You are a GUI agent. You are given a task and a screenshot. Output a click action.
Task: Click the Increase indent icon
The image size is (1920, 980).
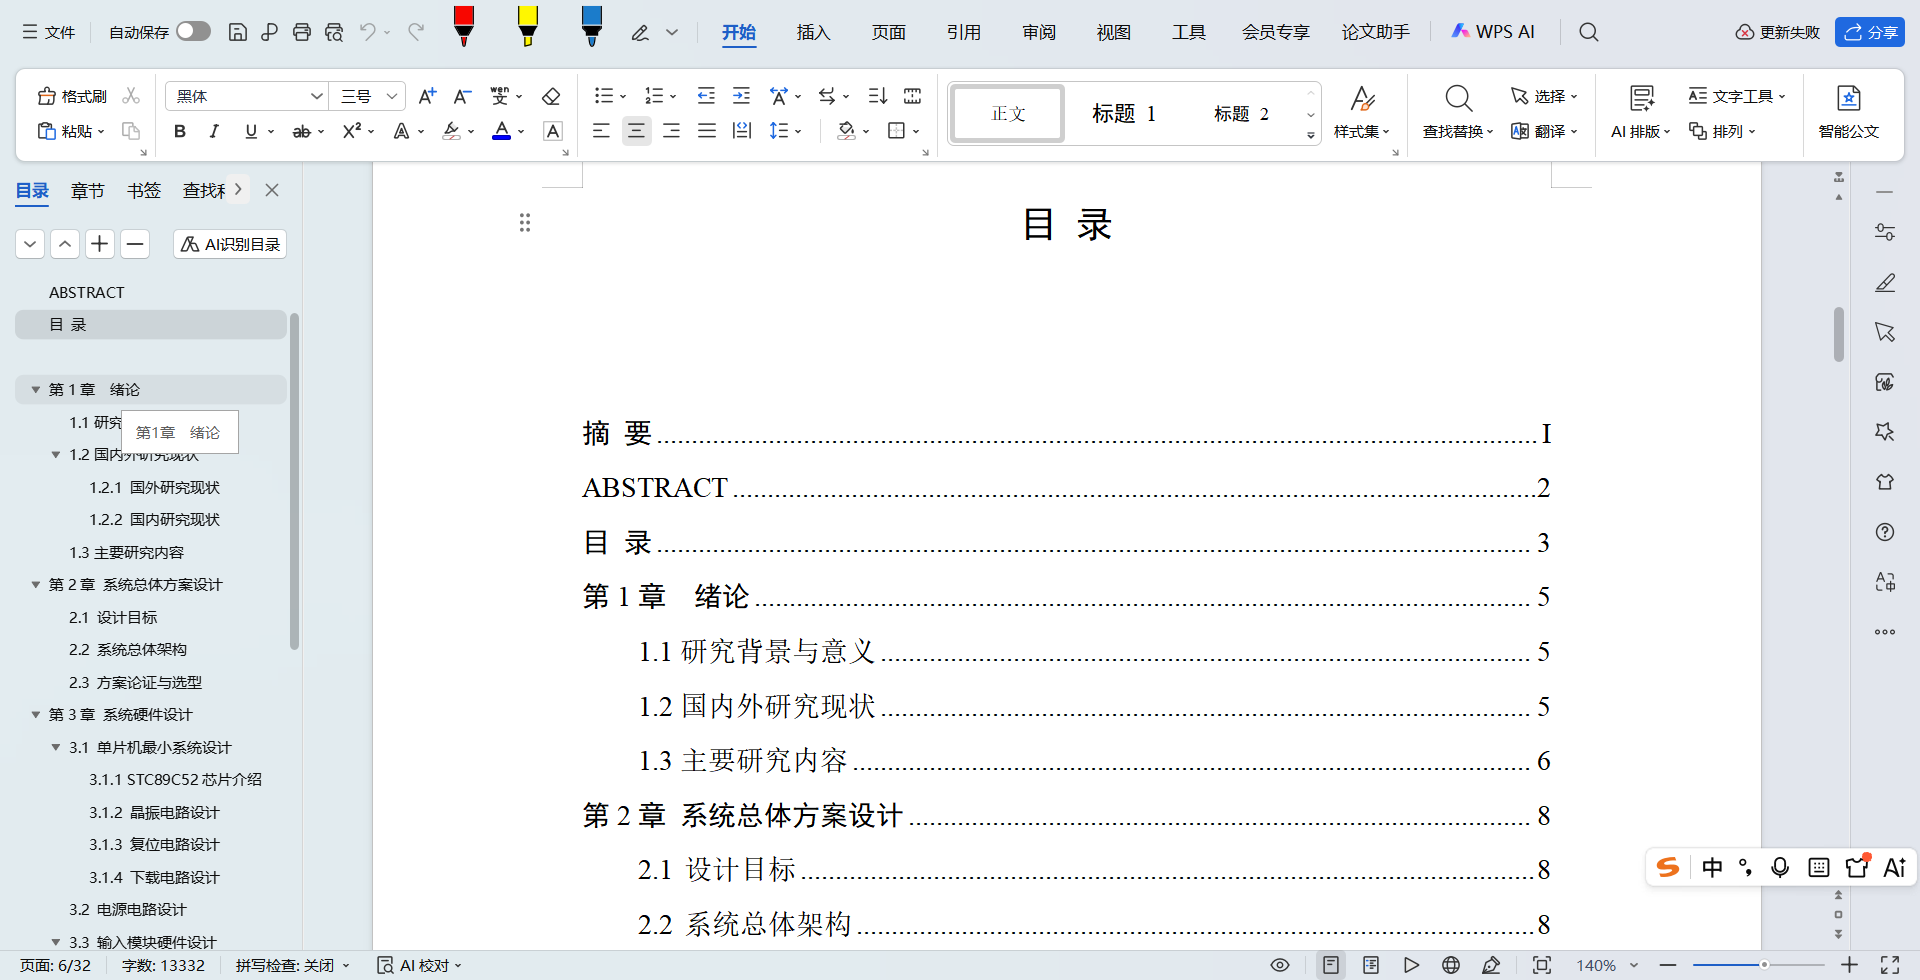(x=741, y=96)
